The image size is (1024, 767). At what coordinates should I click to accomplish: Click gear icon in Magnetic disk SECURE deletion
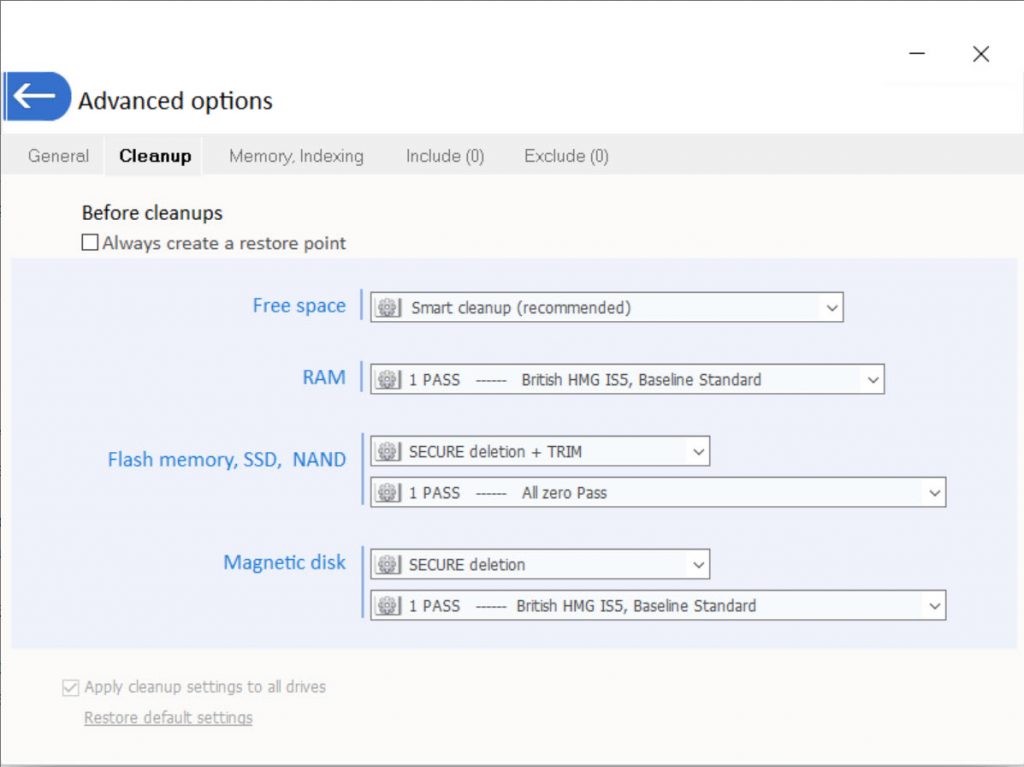(388, 564)
